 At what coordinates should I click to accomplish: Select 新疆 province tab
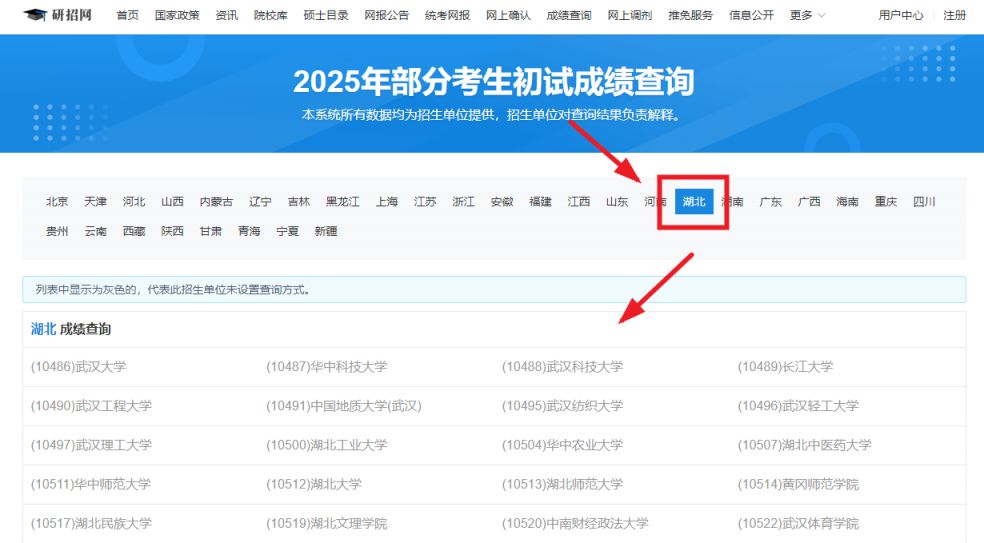[326, 231]
